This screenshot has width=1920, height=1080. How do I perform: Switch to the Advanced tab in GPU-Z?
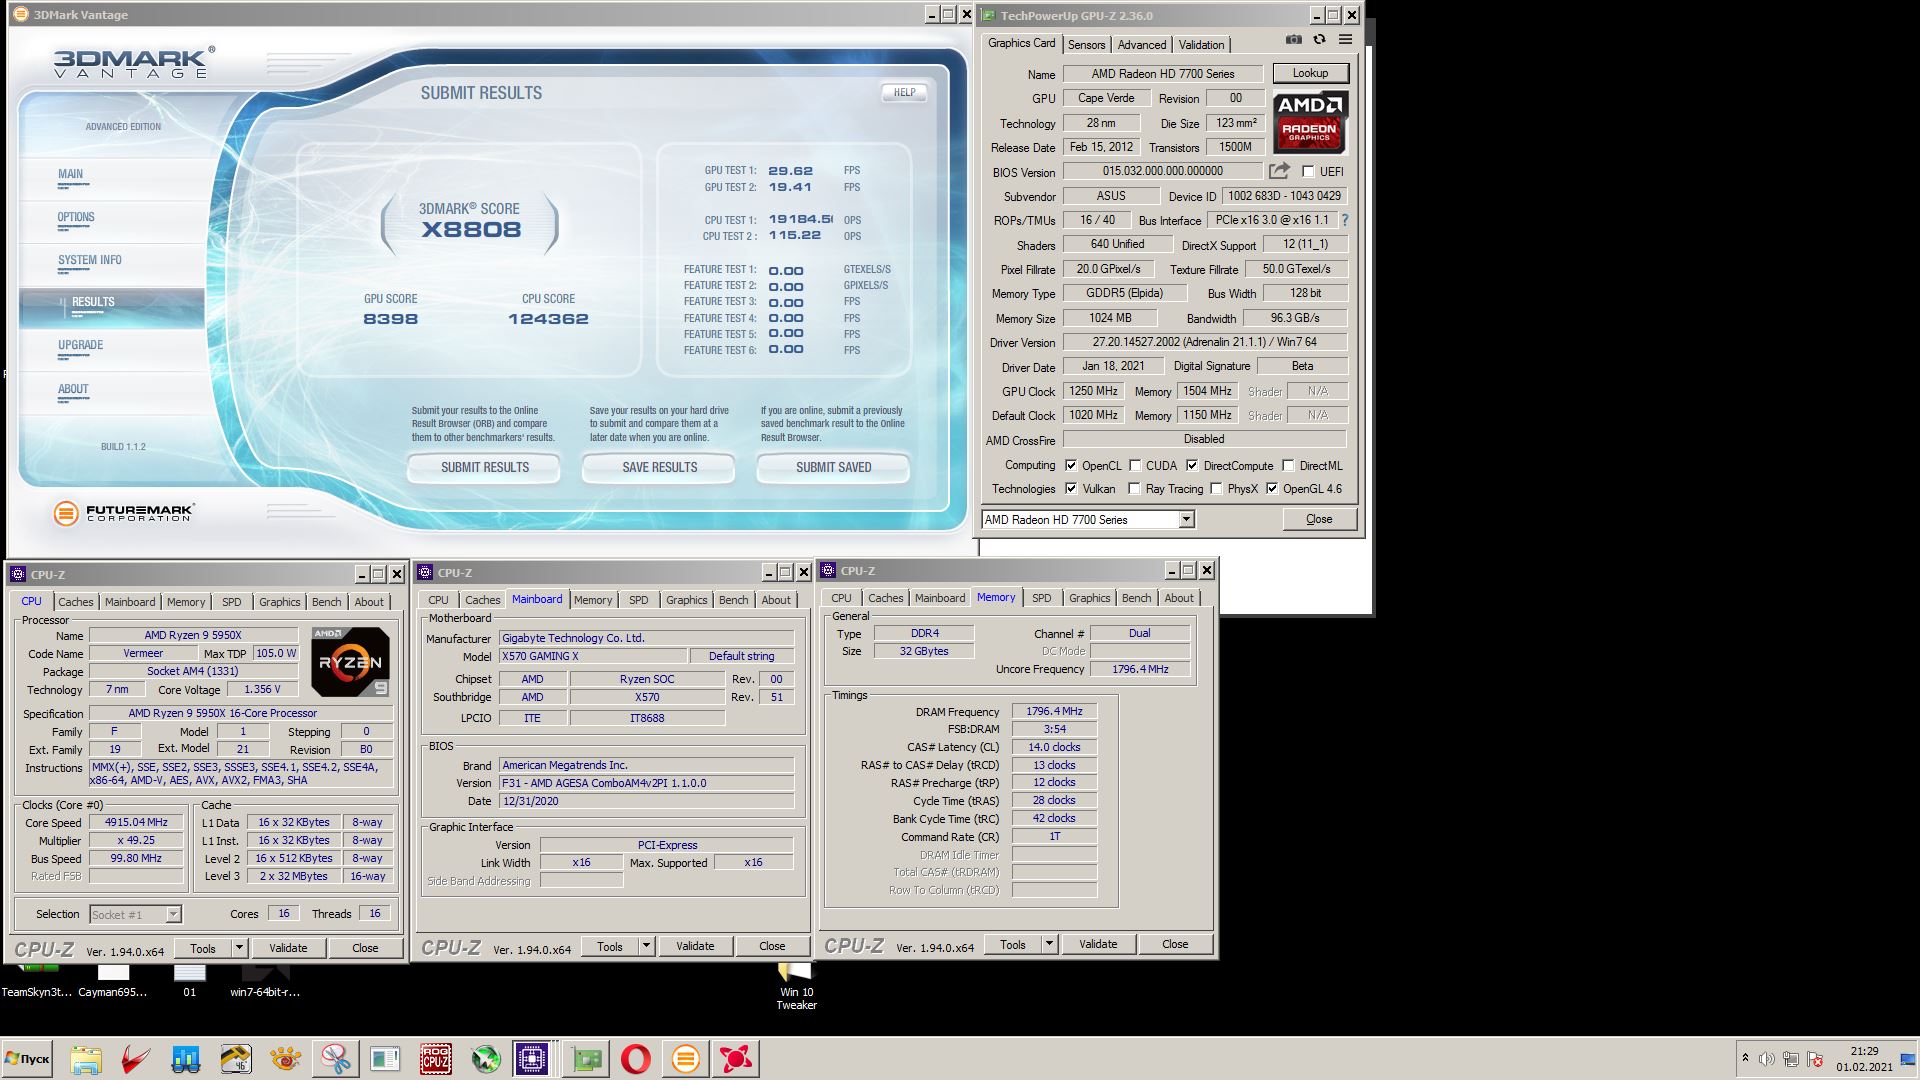[1142, 45]
